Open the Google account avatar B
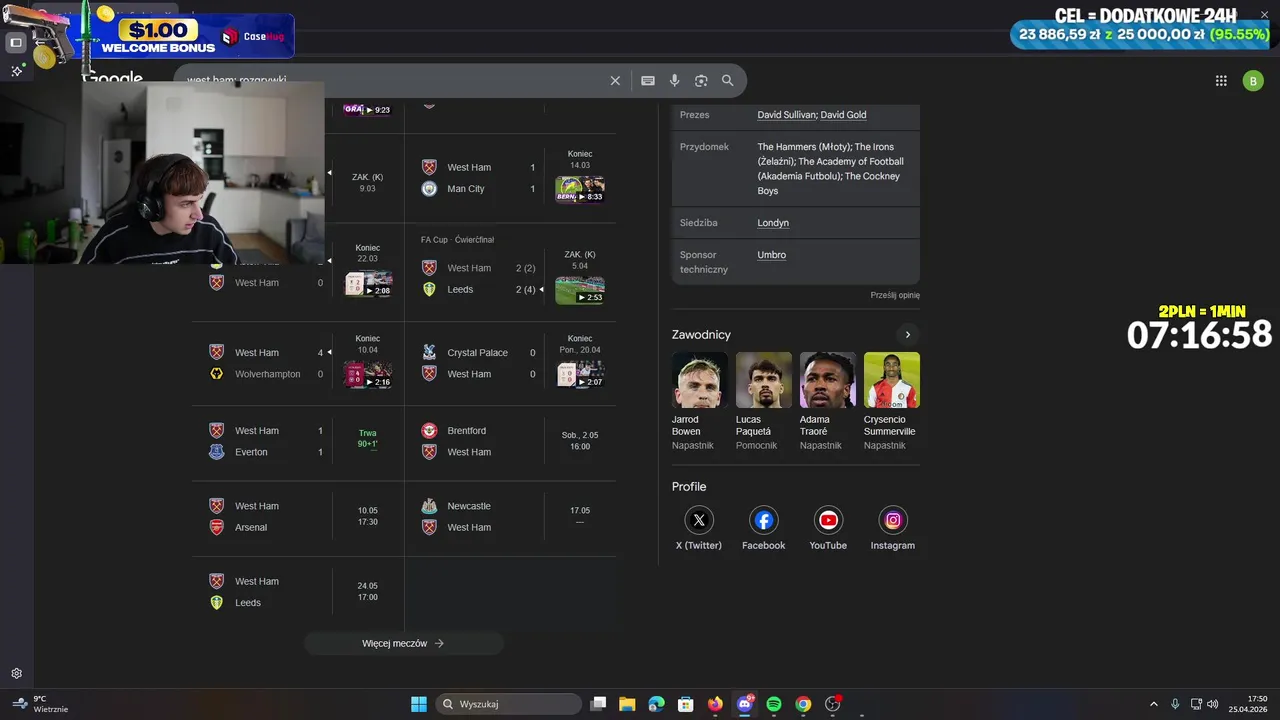Screen dimensions: 1280x720 point(1253,81)
